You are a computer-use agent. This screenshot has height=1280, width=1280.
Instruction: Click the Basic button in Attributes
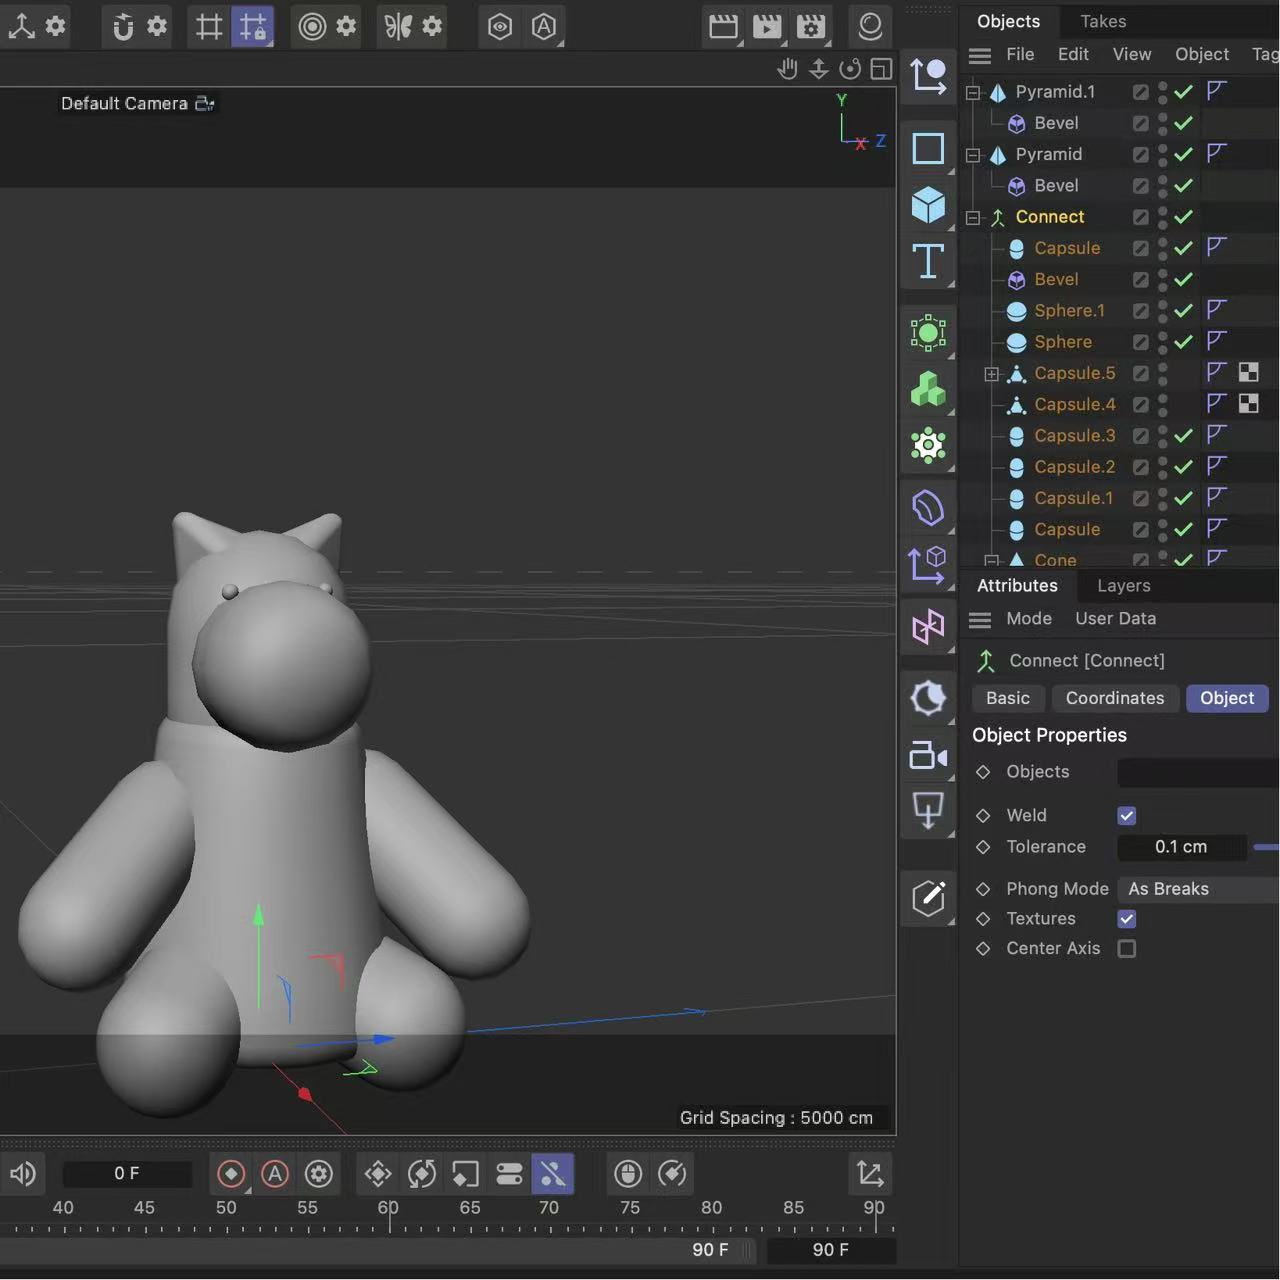(x=1008, y=698)
